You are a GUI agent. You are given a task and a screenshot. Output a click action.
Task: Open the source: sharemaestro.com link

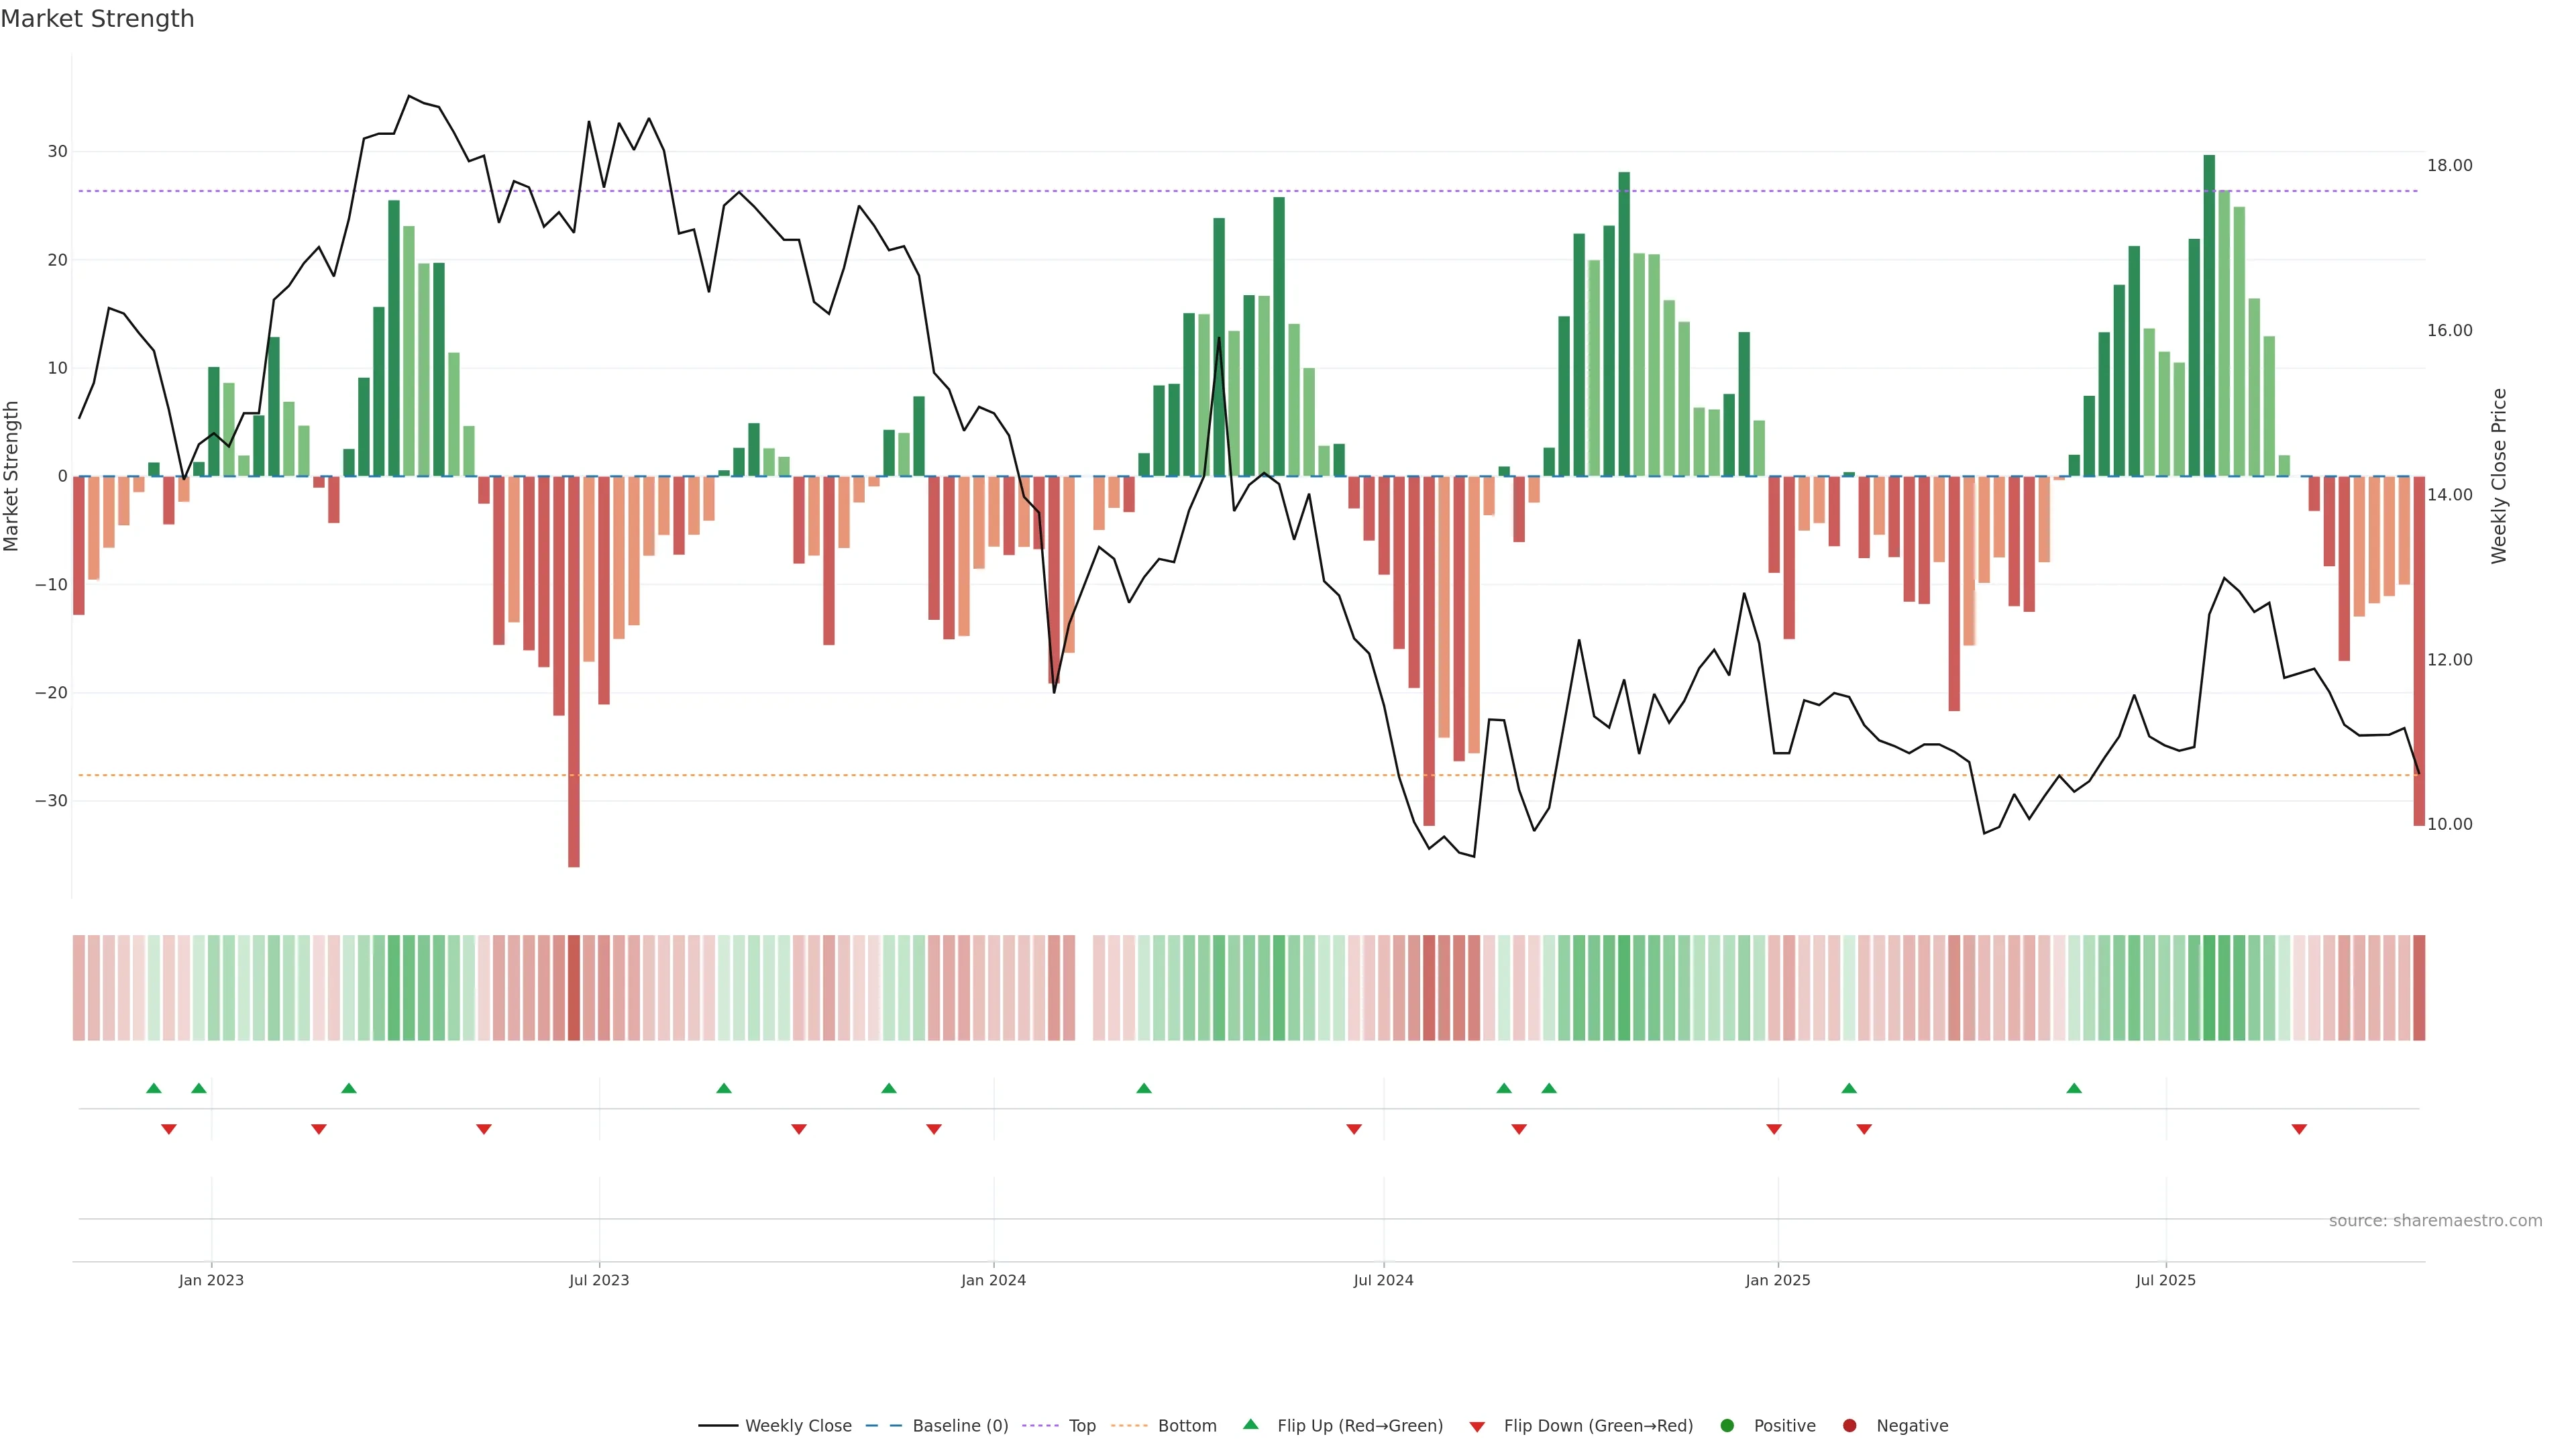pos(2435,1221)
